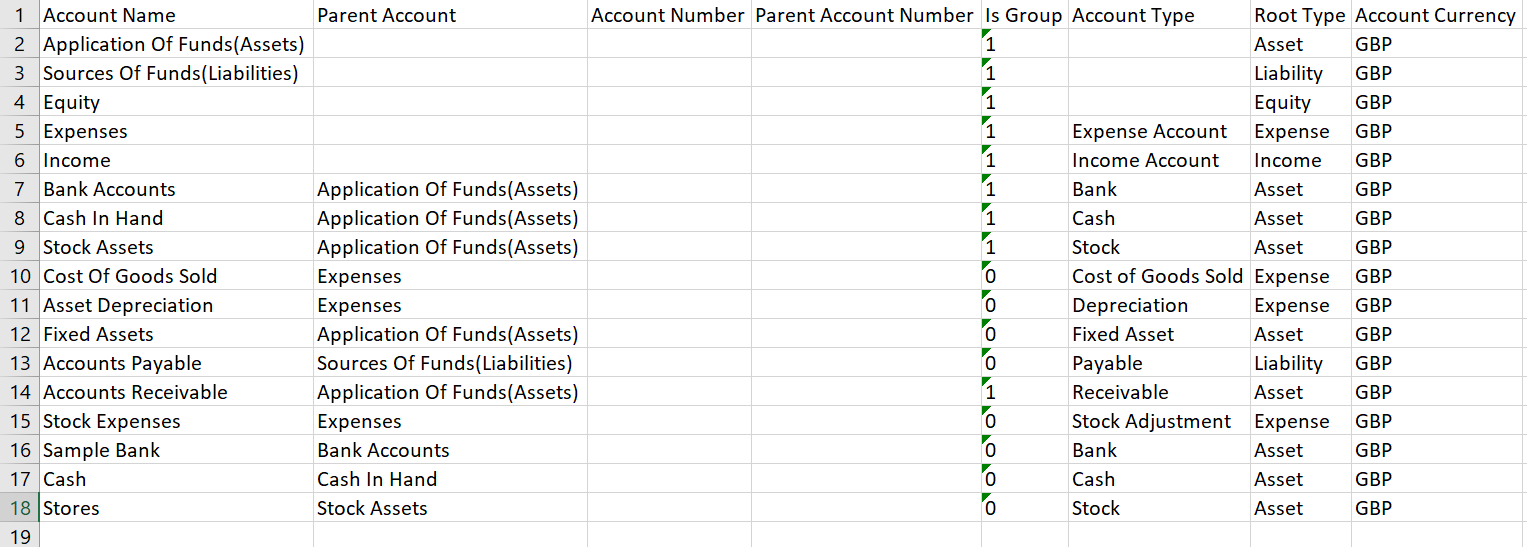The height and width of the screenshot is (547, 1527).
Task: Click the "Is Group" header cell
Action: tap(1023, 15)
